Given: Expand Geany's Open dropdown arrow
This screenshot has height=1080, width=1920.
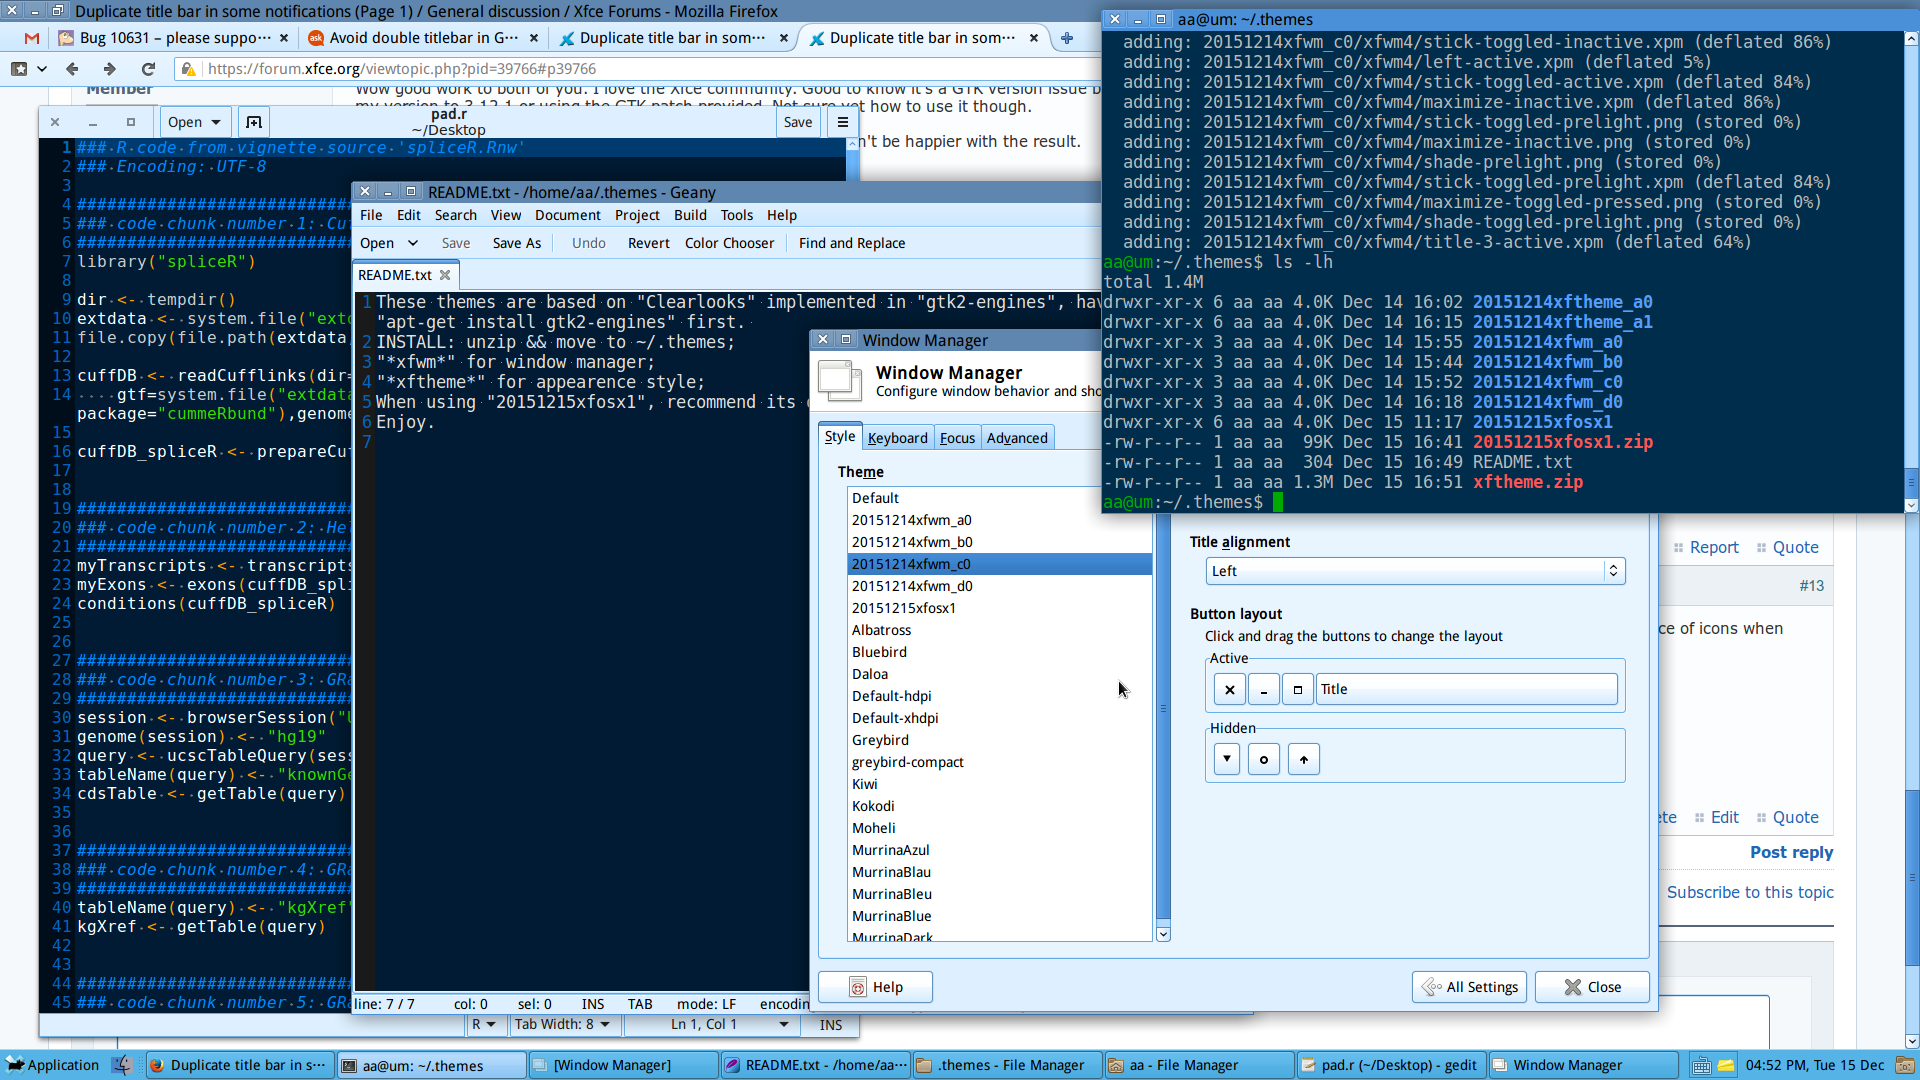Looking at the screenshot, I should [x=412, y=243].
